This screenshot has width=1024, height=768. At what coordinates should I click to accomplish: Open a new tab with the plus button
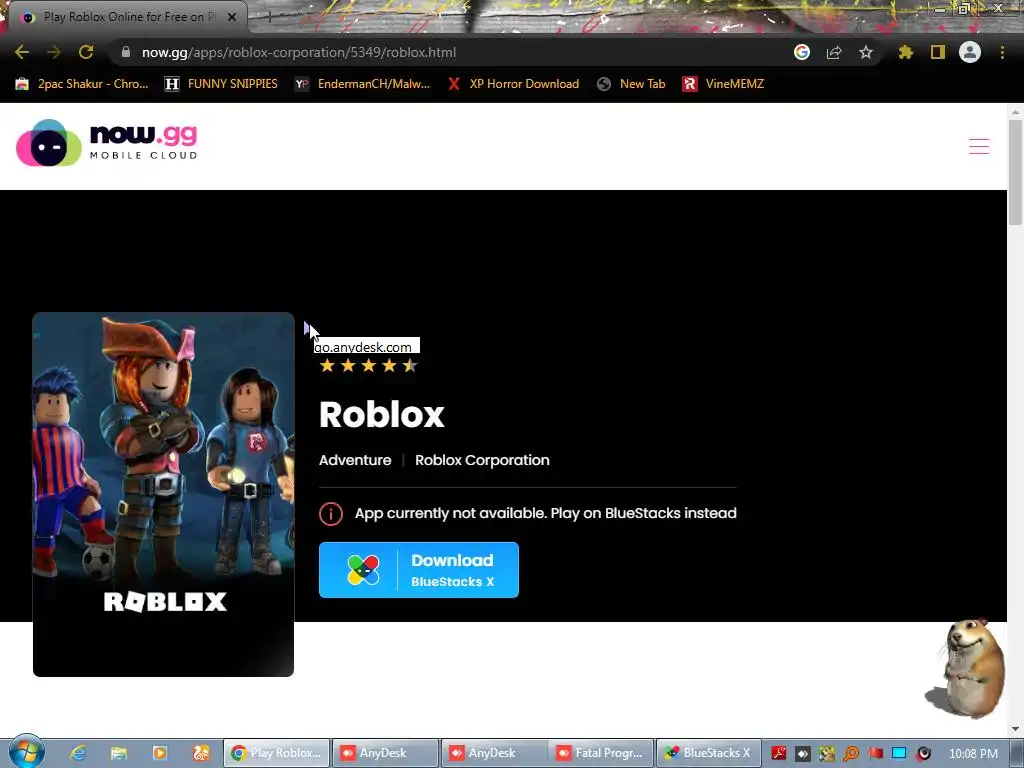pos(269,18)
